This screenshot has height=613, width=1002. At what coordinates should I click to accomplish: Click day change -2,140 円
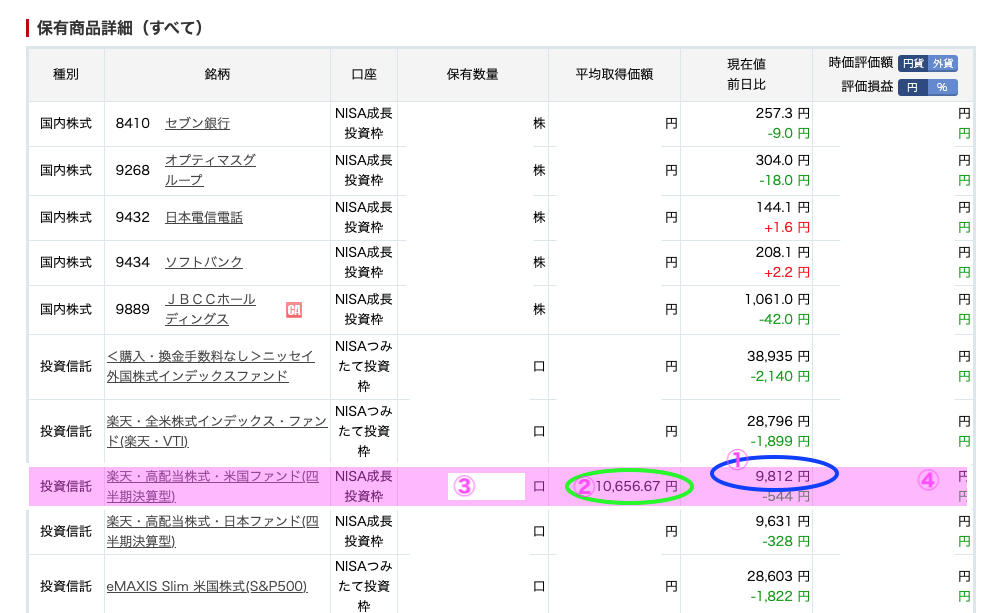[780, 376]
